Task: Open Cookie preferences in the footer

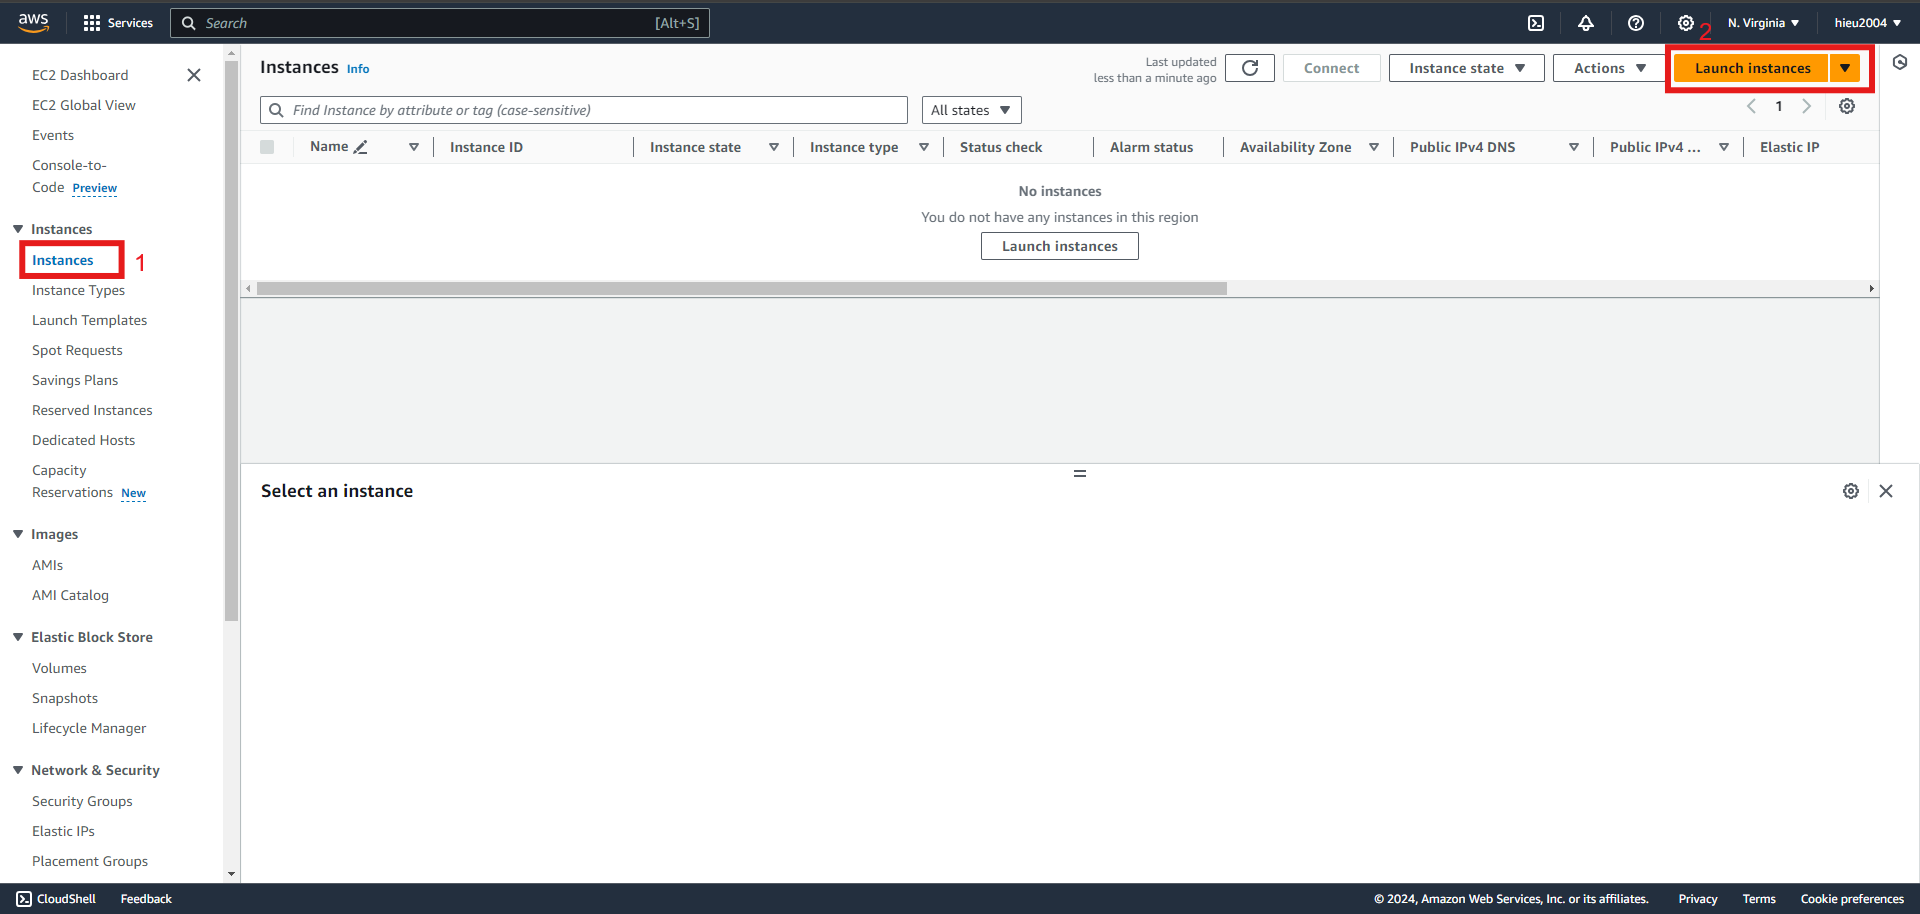Action: click(1852, 899)
